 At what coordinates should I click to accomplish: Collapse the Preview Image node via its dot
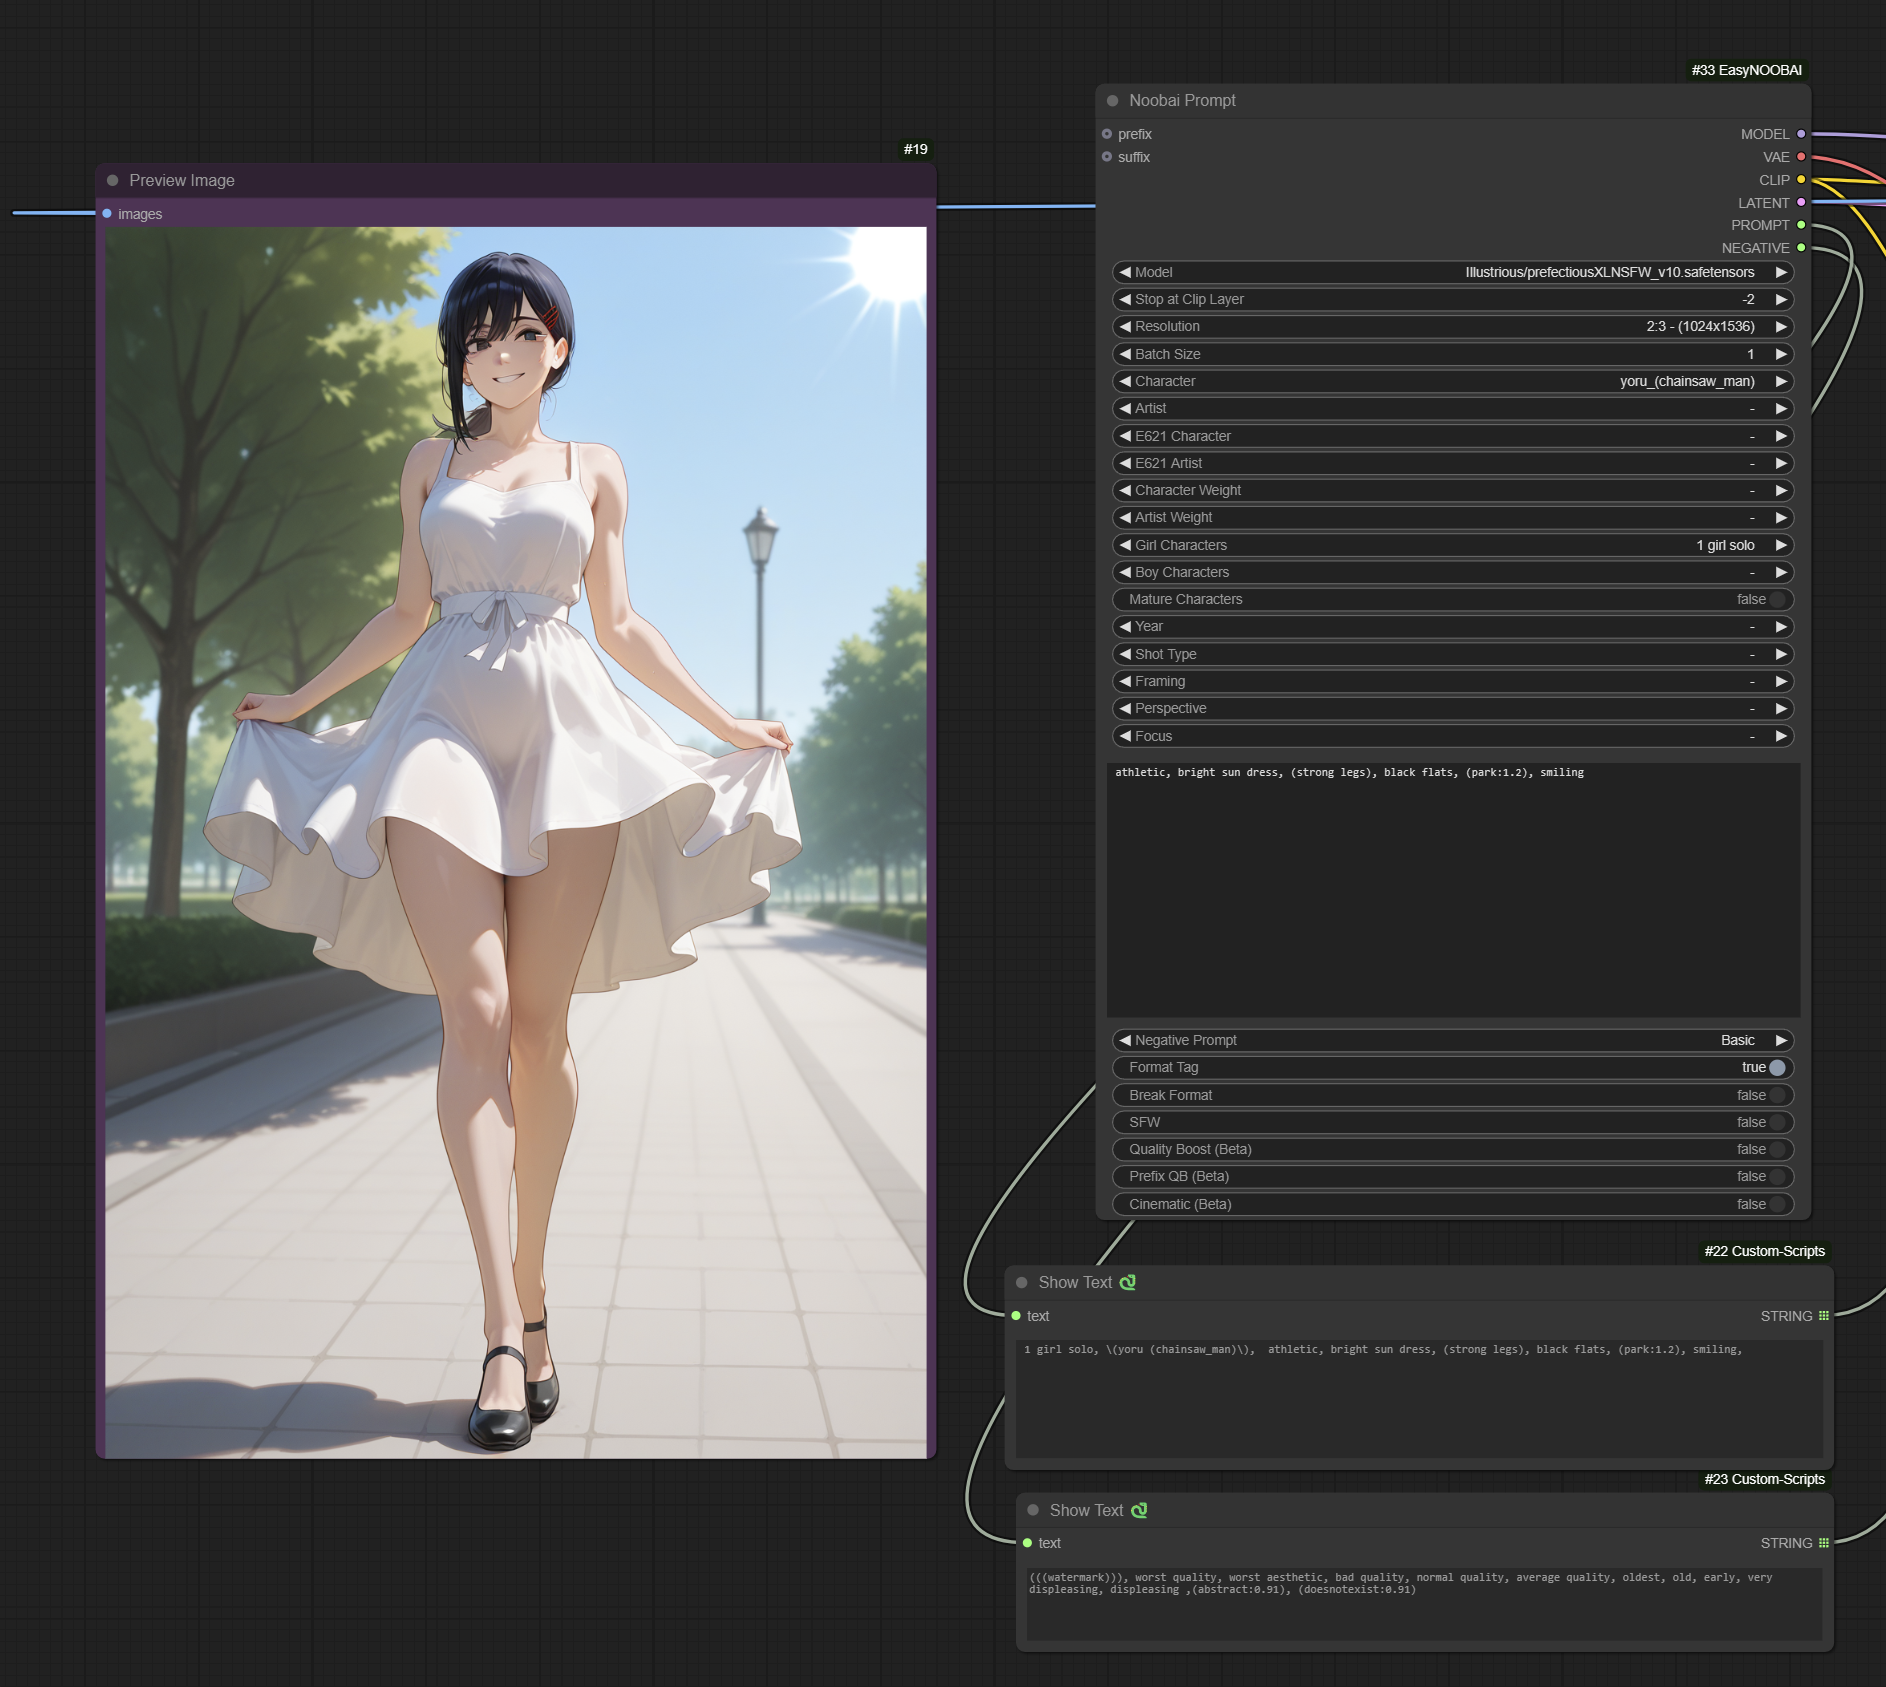(x=112, y=181)
